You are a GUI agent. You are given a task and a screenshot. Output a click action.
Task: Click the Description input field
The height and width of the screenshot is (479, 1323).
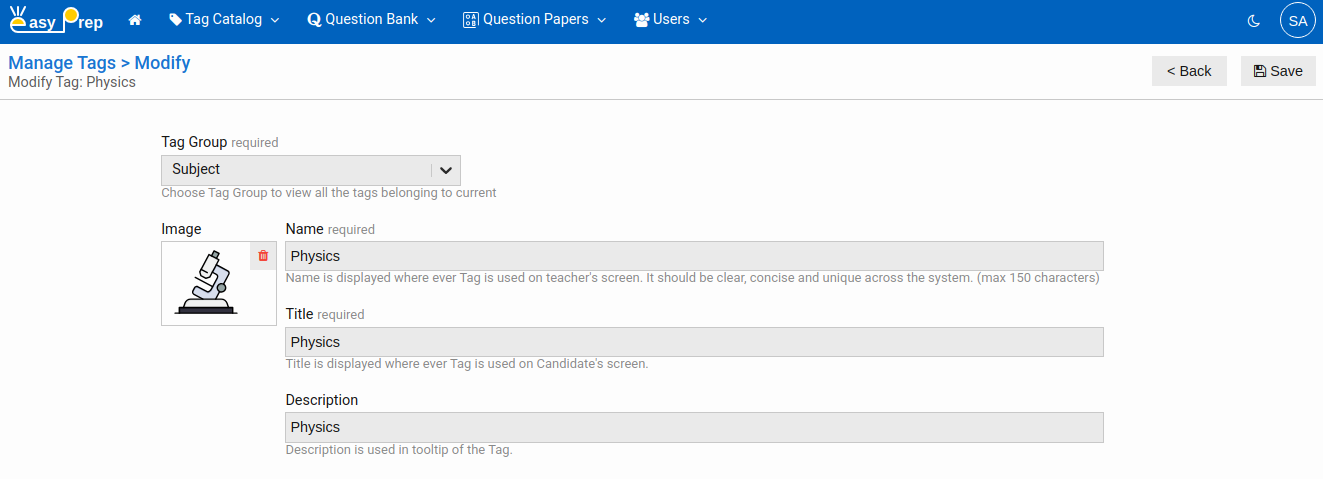694,427
